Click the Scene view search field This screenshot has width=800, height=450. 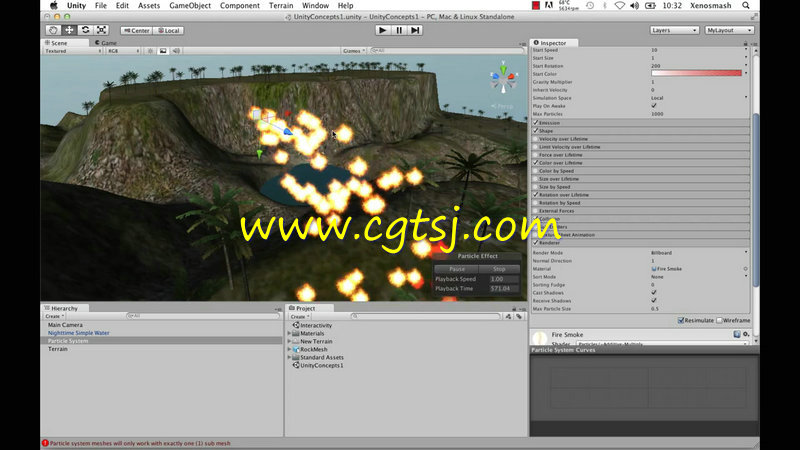(x=446, y=51)
